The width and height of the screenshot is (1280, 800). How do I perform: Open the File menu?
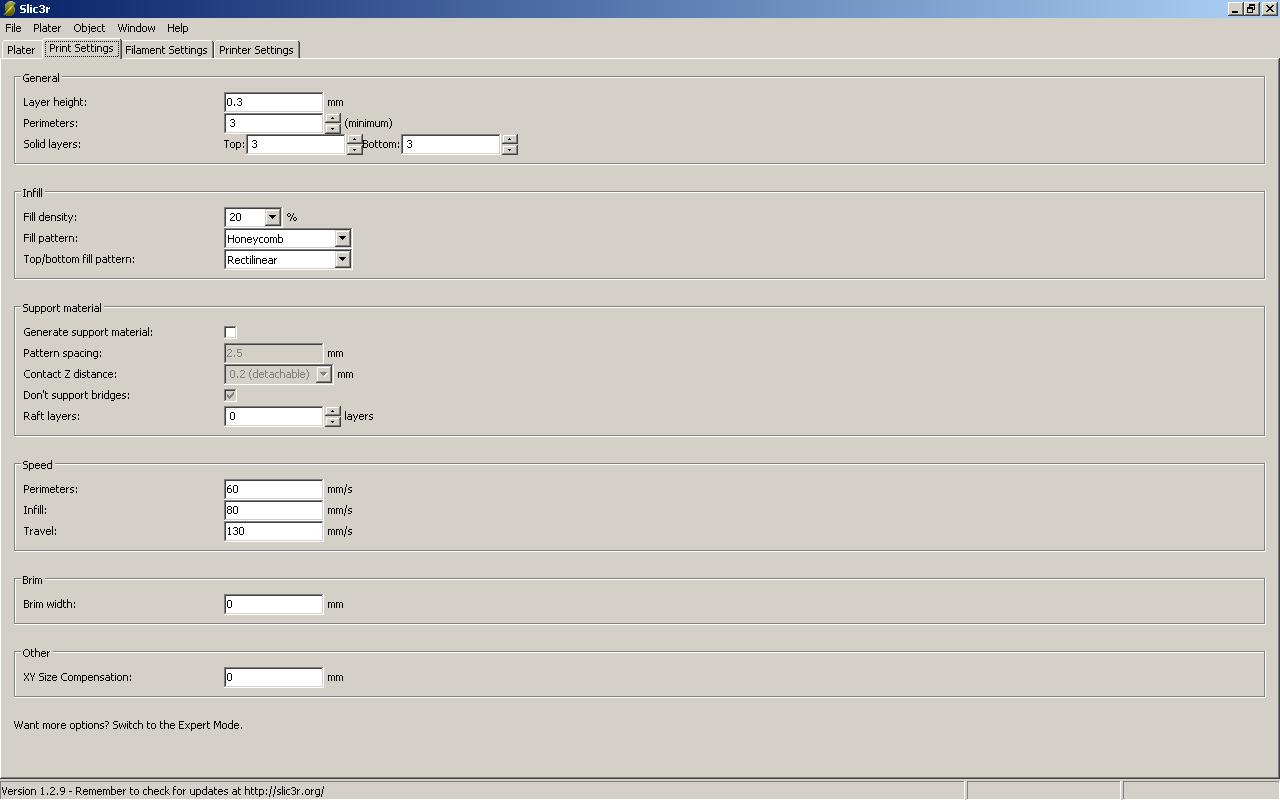tap(13, 28)
